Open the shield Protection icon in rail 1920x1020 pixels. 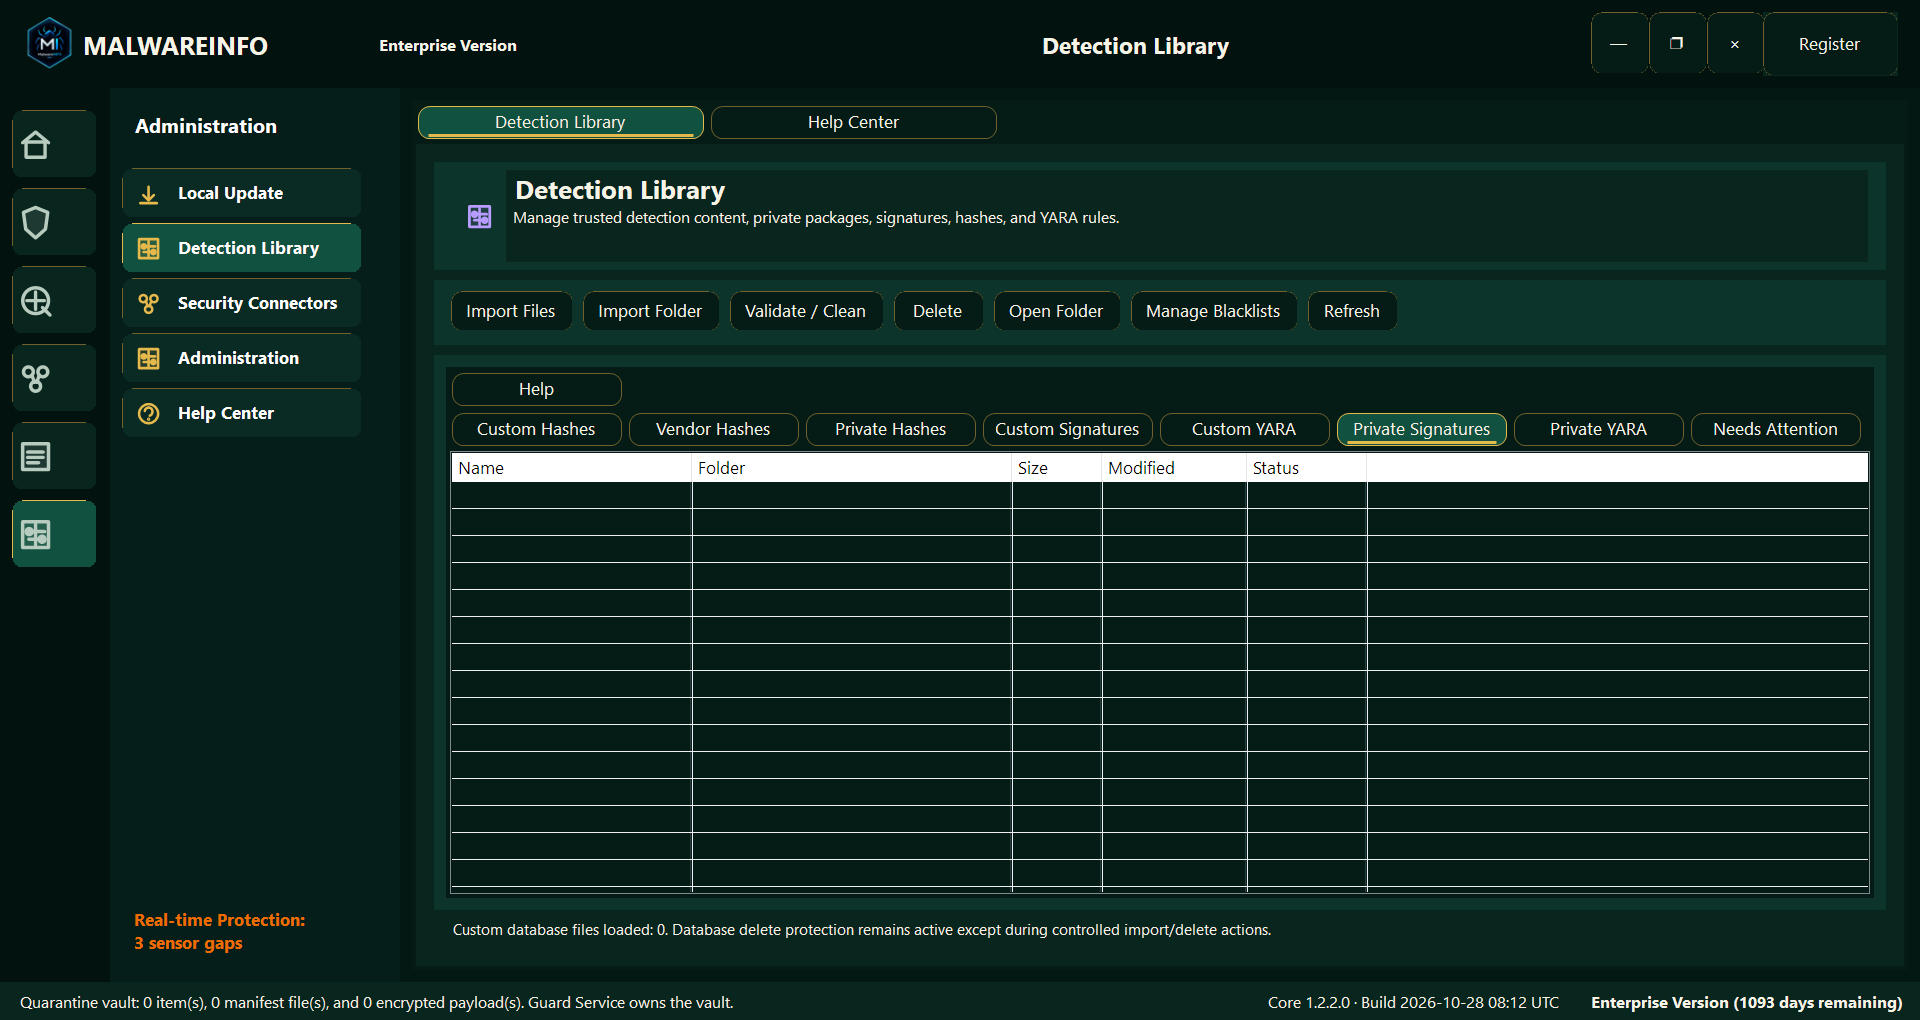click(x=54, y=223)
